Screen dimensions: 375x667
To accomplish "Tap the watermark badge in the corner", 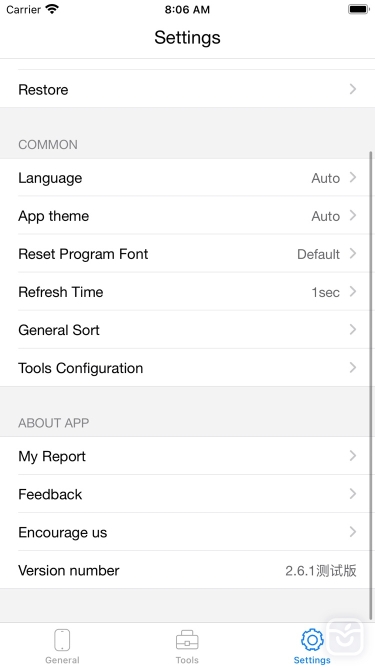I will pos(345,637).
